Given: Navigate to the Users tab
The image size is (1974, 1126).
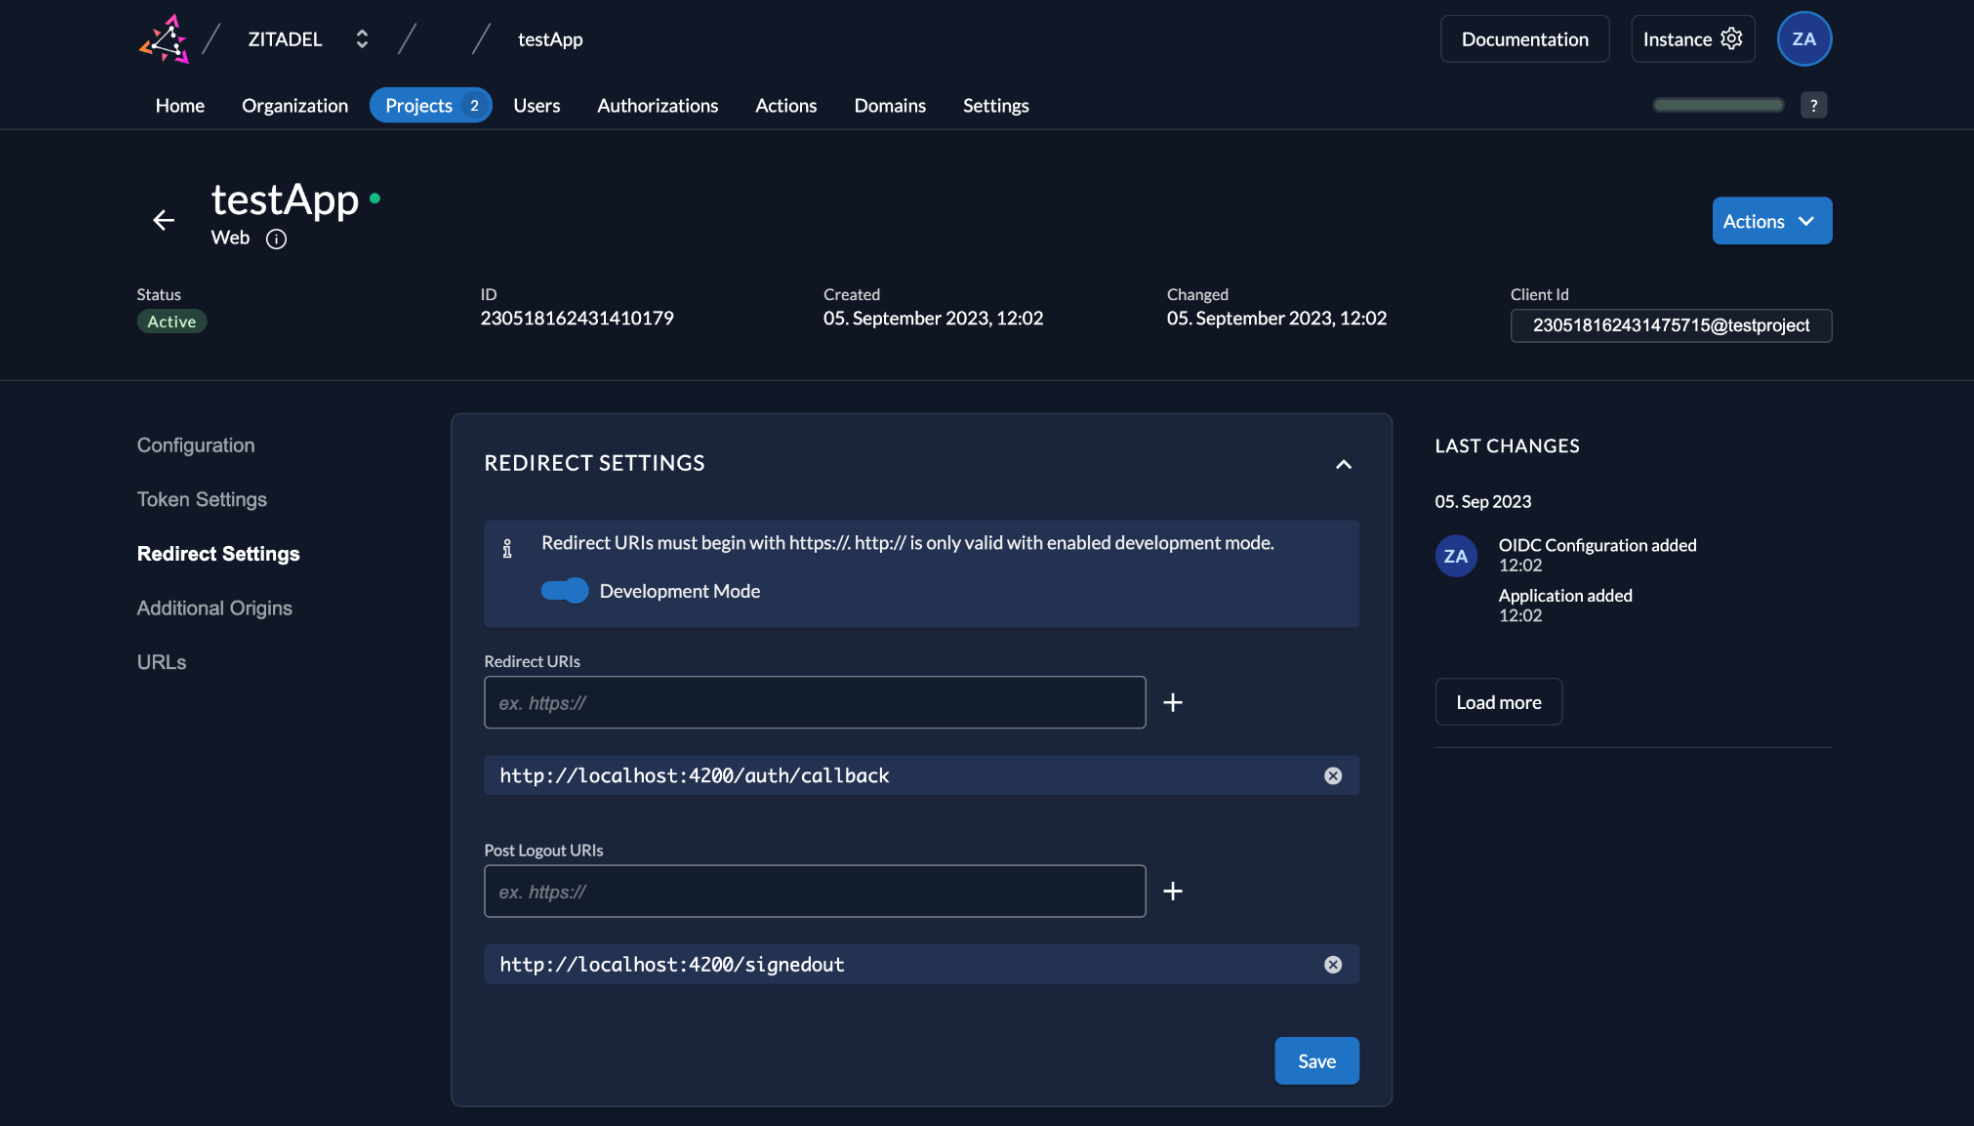Looking at the screenshot, I should tap(536, 103).
